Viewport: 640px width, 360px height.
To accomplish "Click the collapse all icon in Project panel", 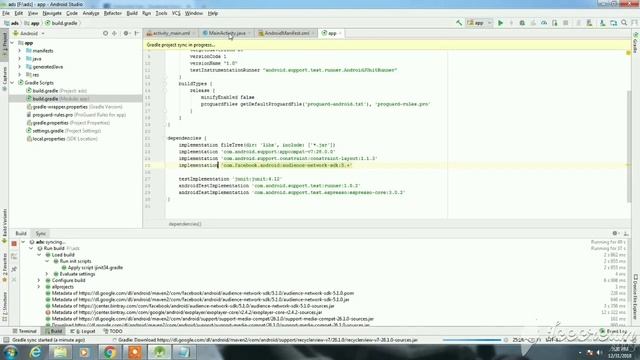I will [115, 33].
